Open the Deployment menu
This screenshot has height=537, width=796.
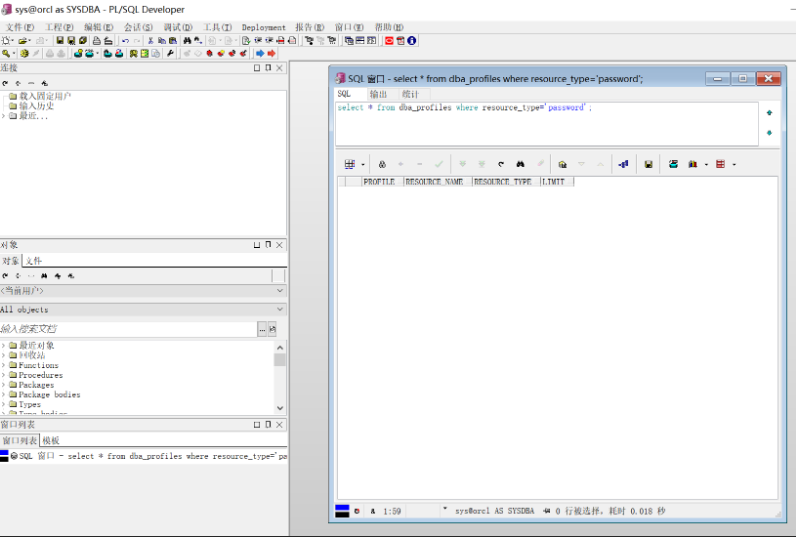coord(263,27)
